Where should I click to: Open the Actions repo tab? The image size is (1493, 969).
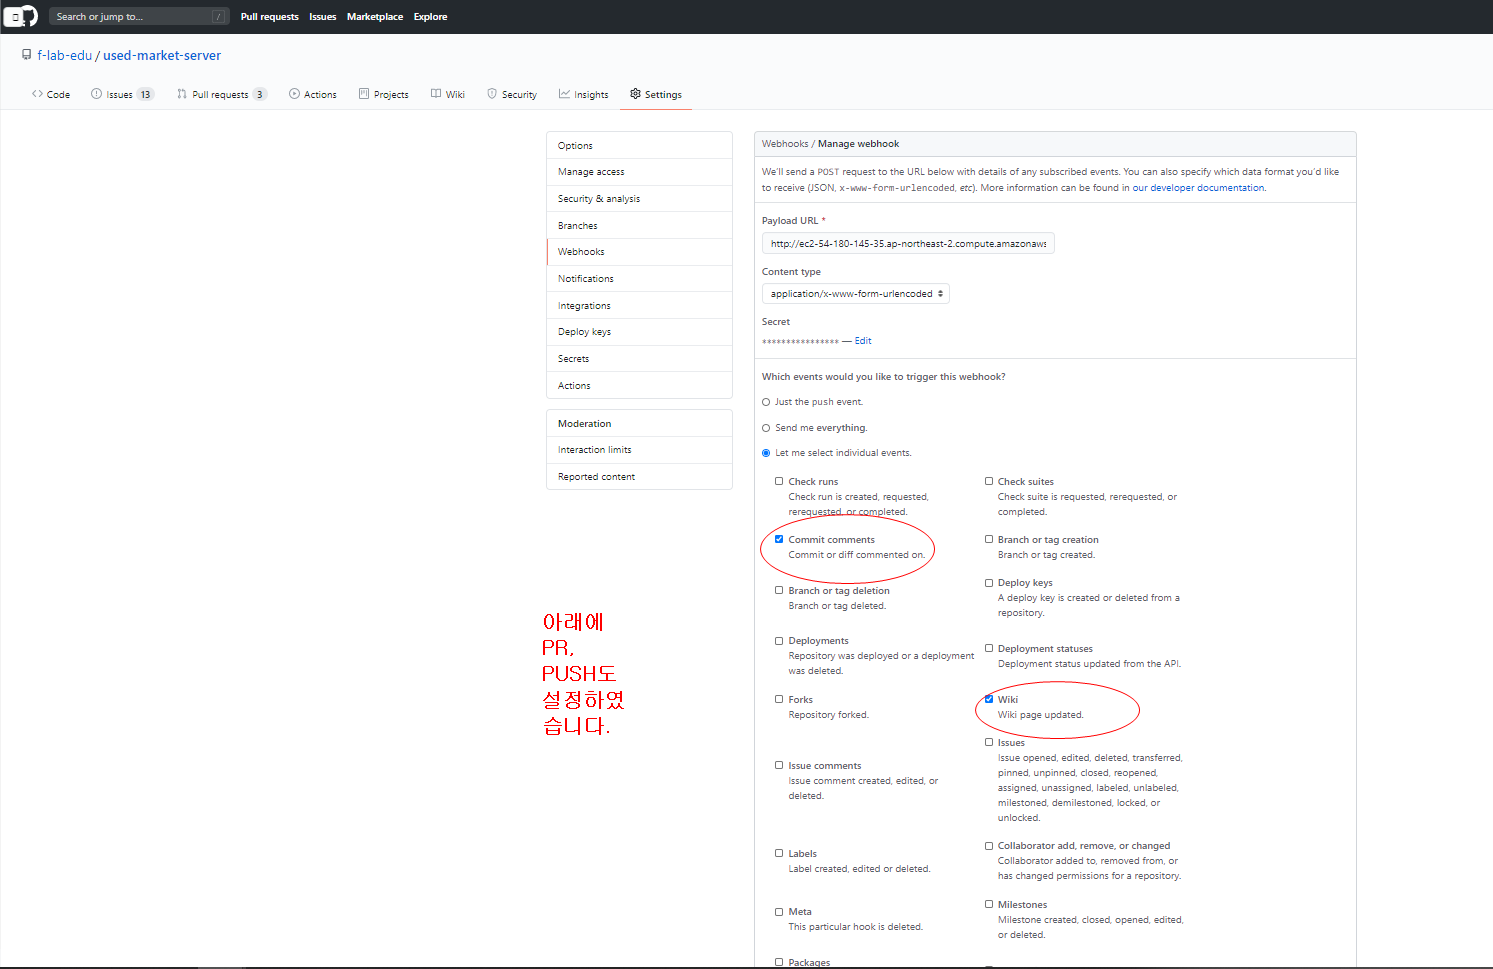pyautogui.click(x=313, y=94)
